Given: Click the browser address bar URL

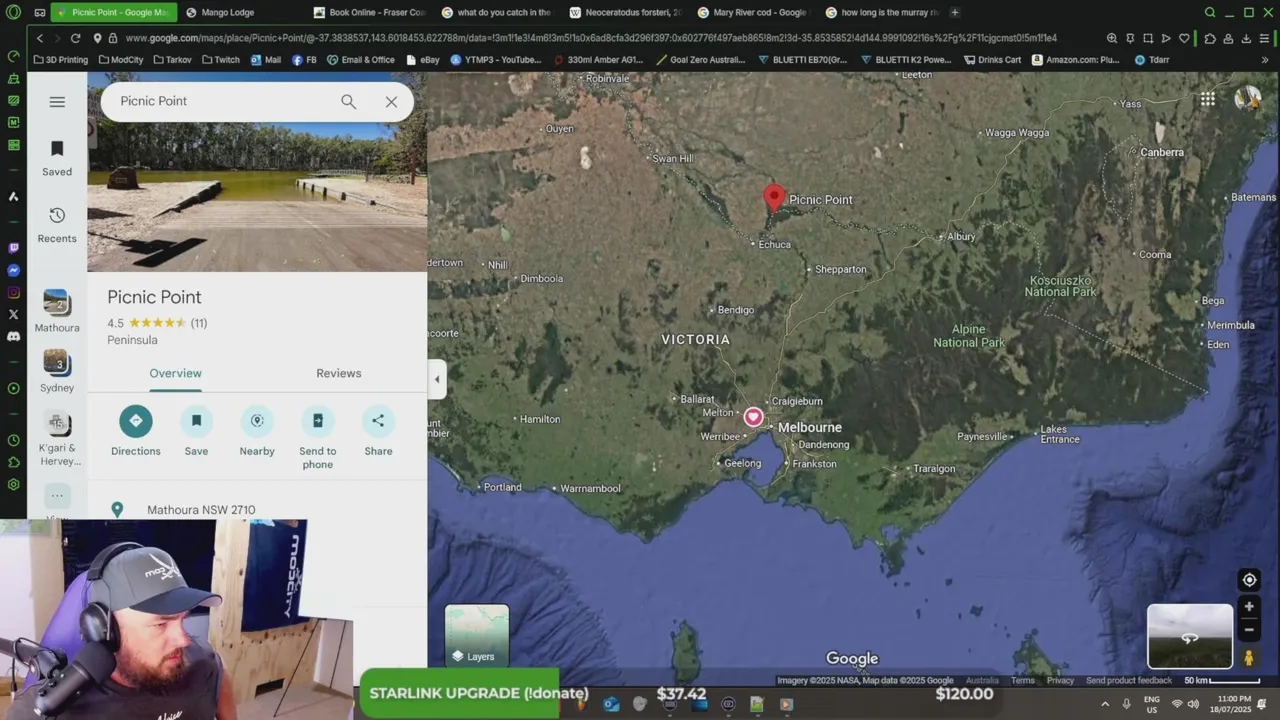Looking at the screenshot, I should [x=590, y=38].
